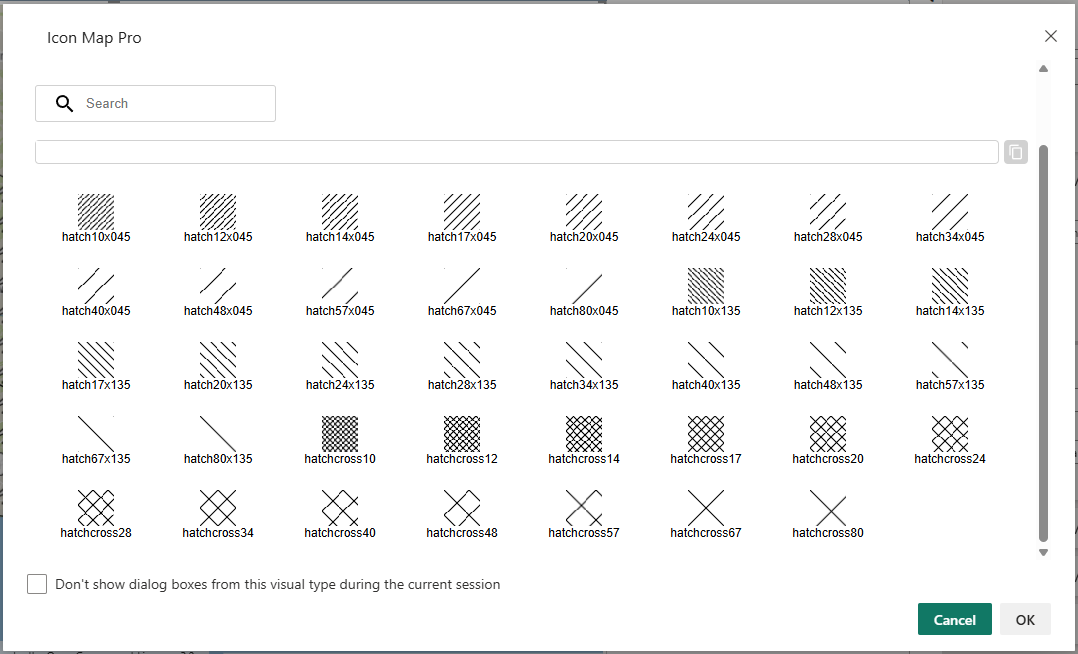Choose the hatch80x135 diagonal line icon
This screenshot has height=654, width=1078.
(x=218, y=434)
